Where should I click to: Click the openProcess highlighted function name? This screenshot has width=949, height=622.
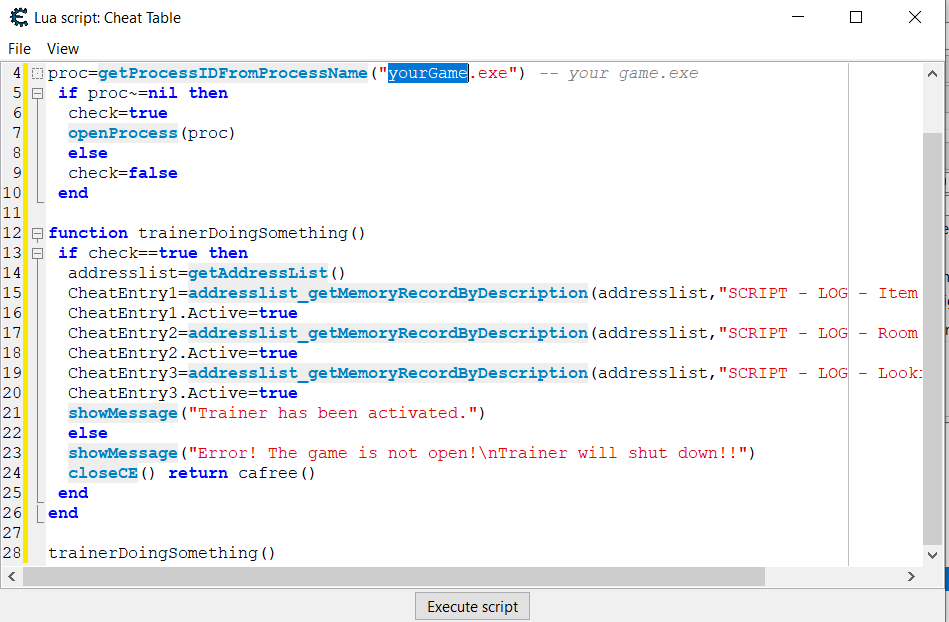[x=122, y=132]
